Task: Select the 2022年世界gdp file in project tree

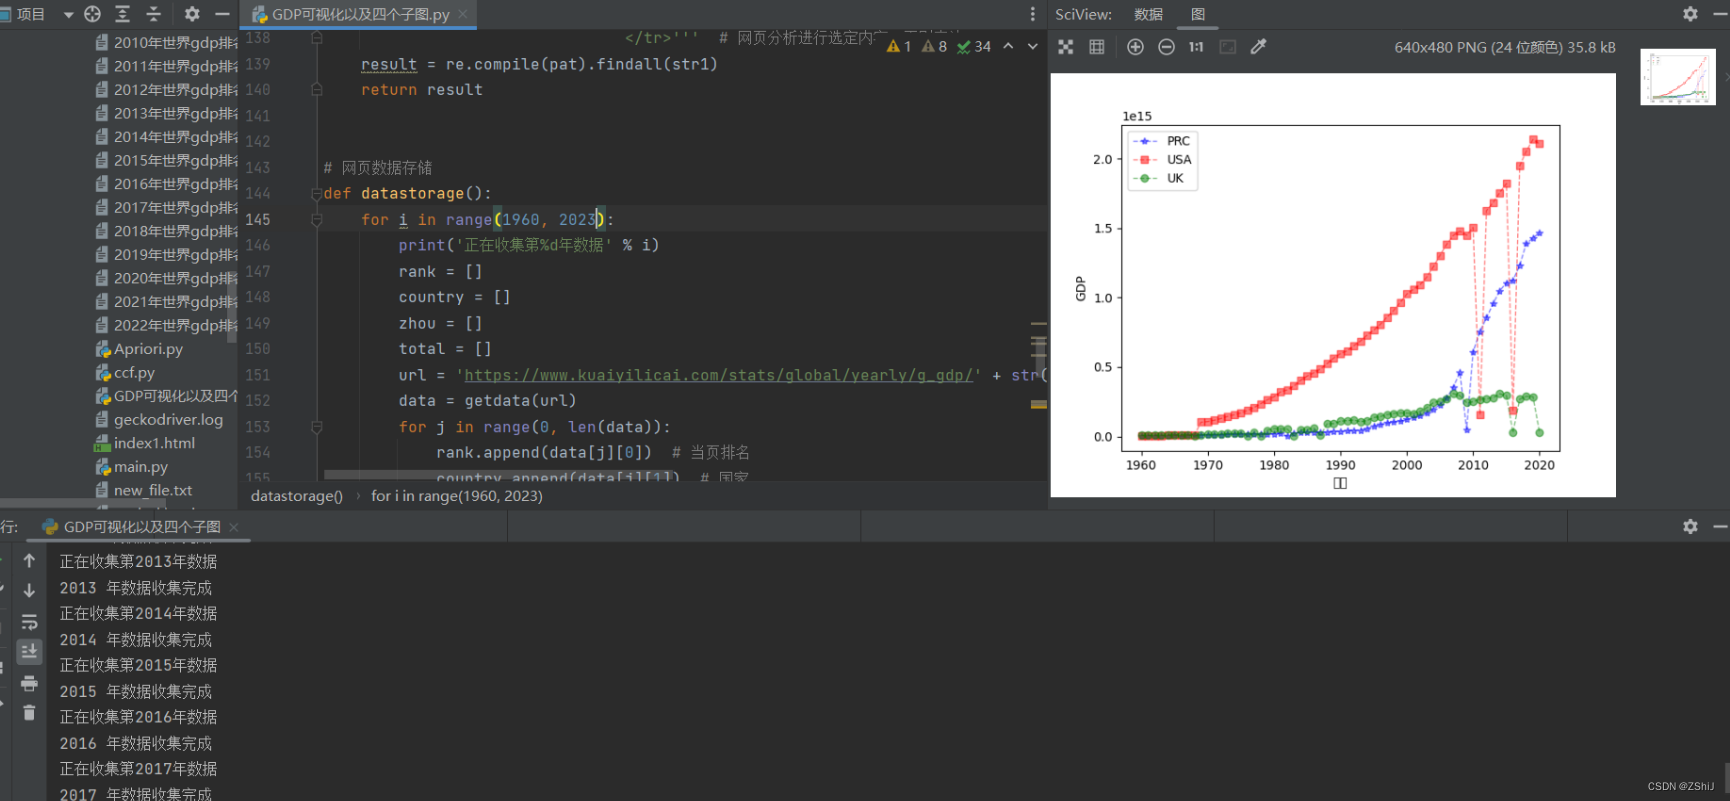Action: tap(166, 325)
